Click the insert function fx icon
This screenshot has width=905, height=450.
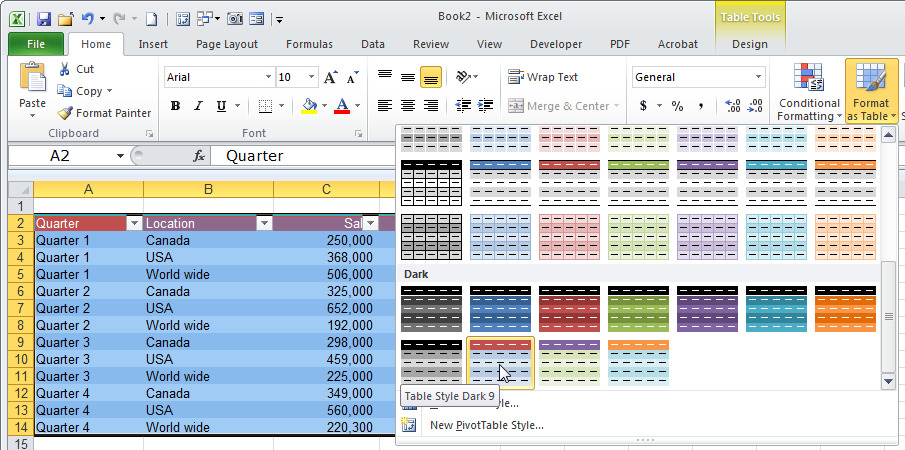click(199, 156)
